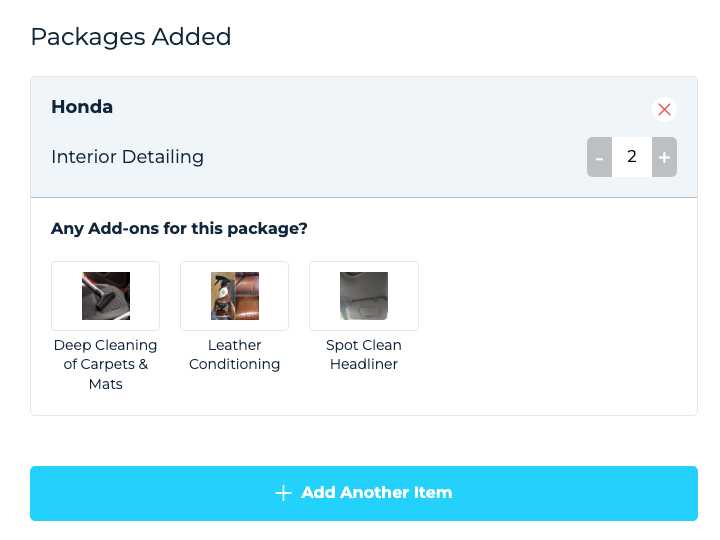Click the 'Spot Clean Headliner' add-on label
The width and height of the screenshot is (720, 540).
tap(364, 355)
